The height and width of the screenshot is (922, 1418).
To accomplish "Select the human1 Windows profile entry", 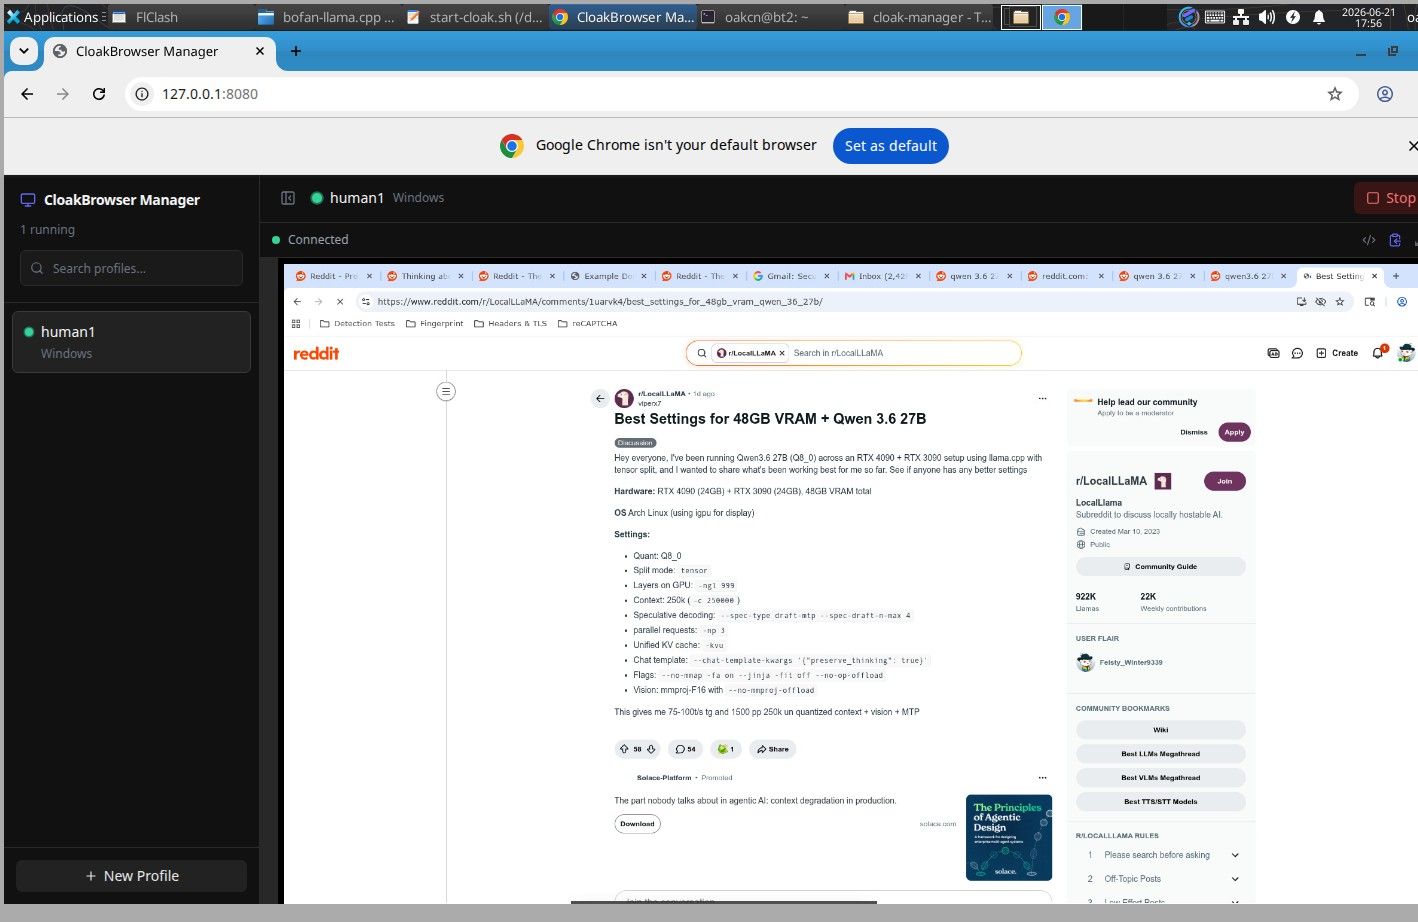I will [131, 342].
